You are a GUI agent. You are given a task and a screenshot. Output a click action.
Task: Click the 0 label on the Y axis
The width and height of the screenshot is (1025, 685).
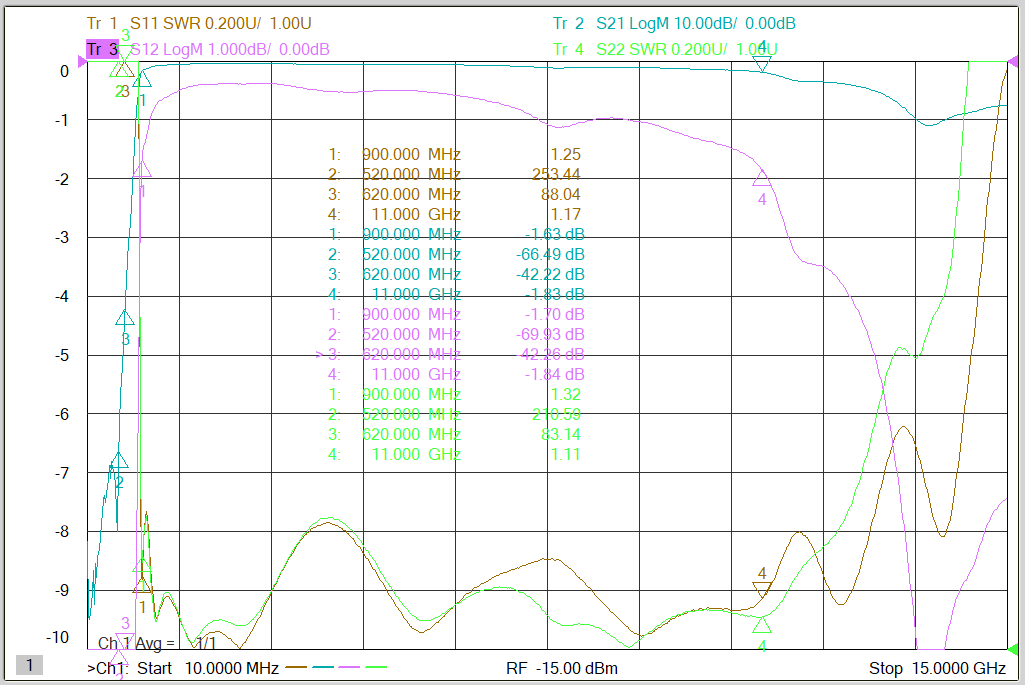coord(64,71)
